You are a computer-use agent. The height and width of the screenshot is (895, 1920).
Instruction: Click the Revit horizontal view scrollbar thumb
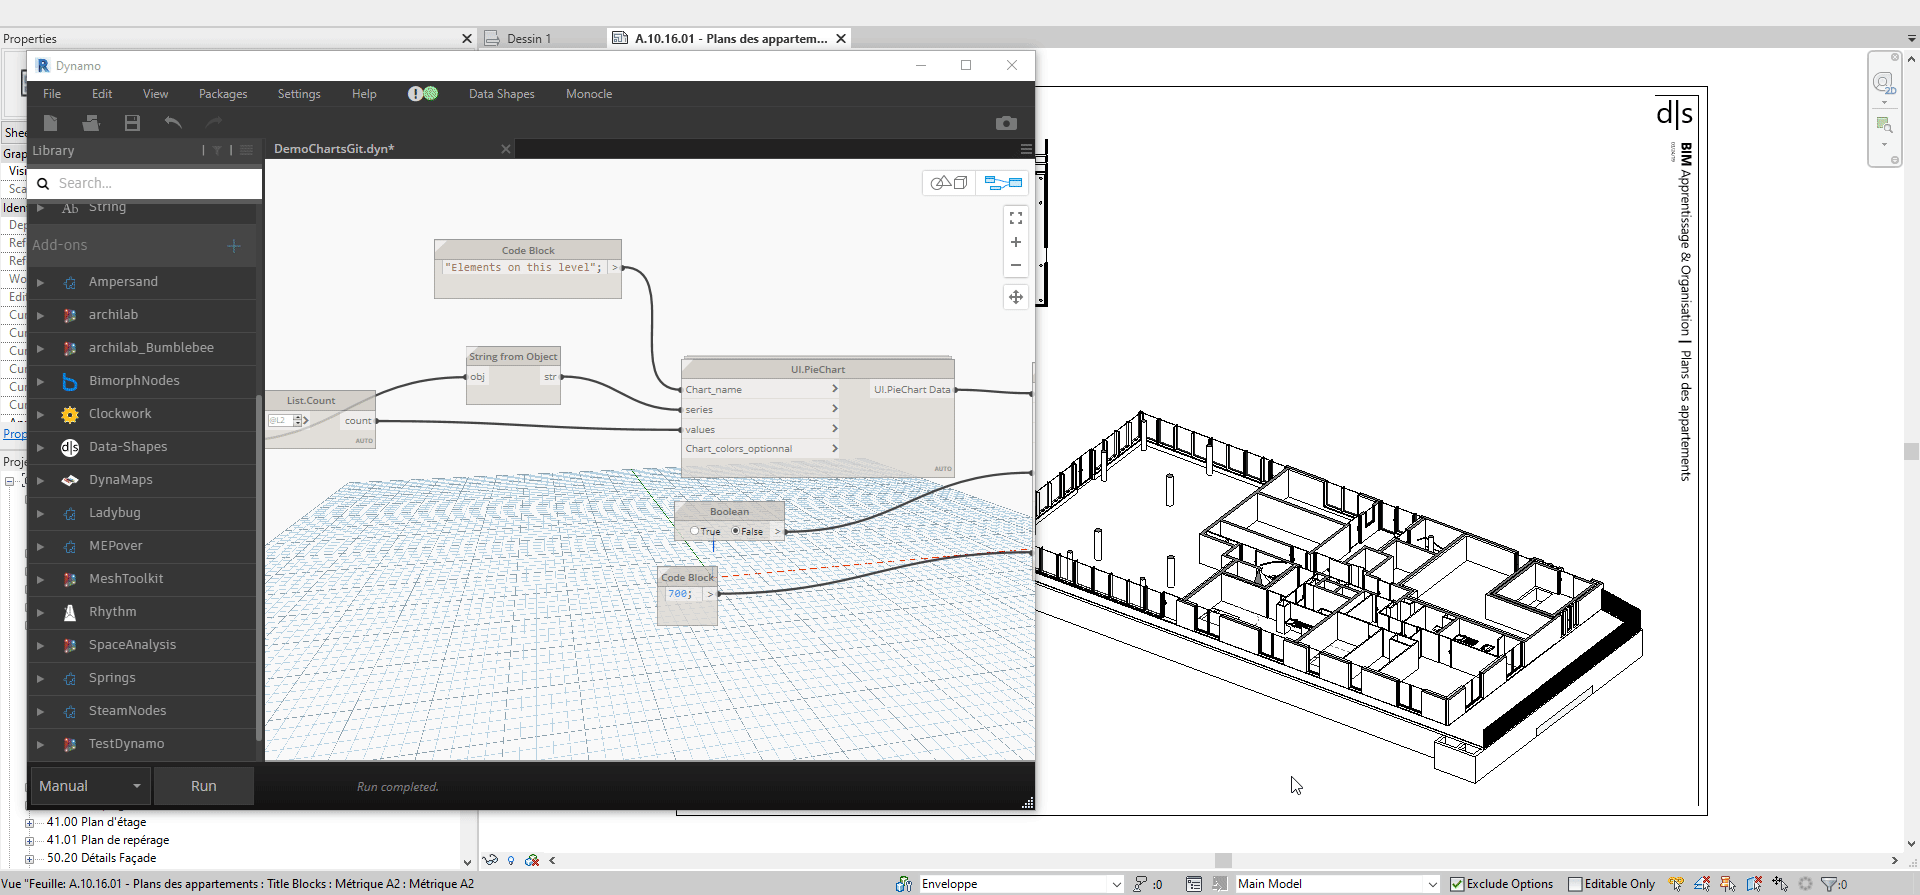1223,860
